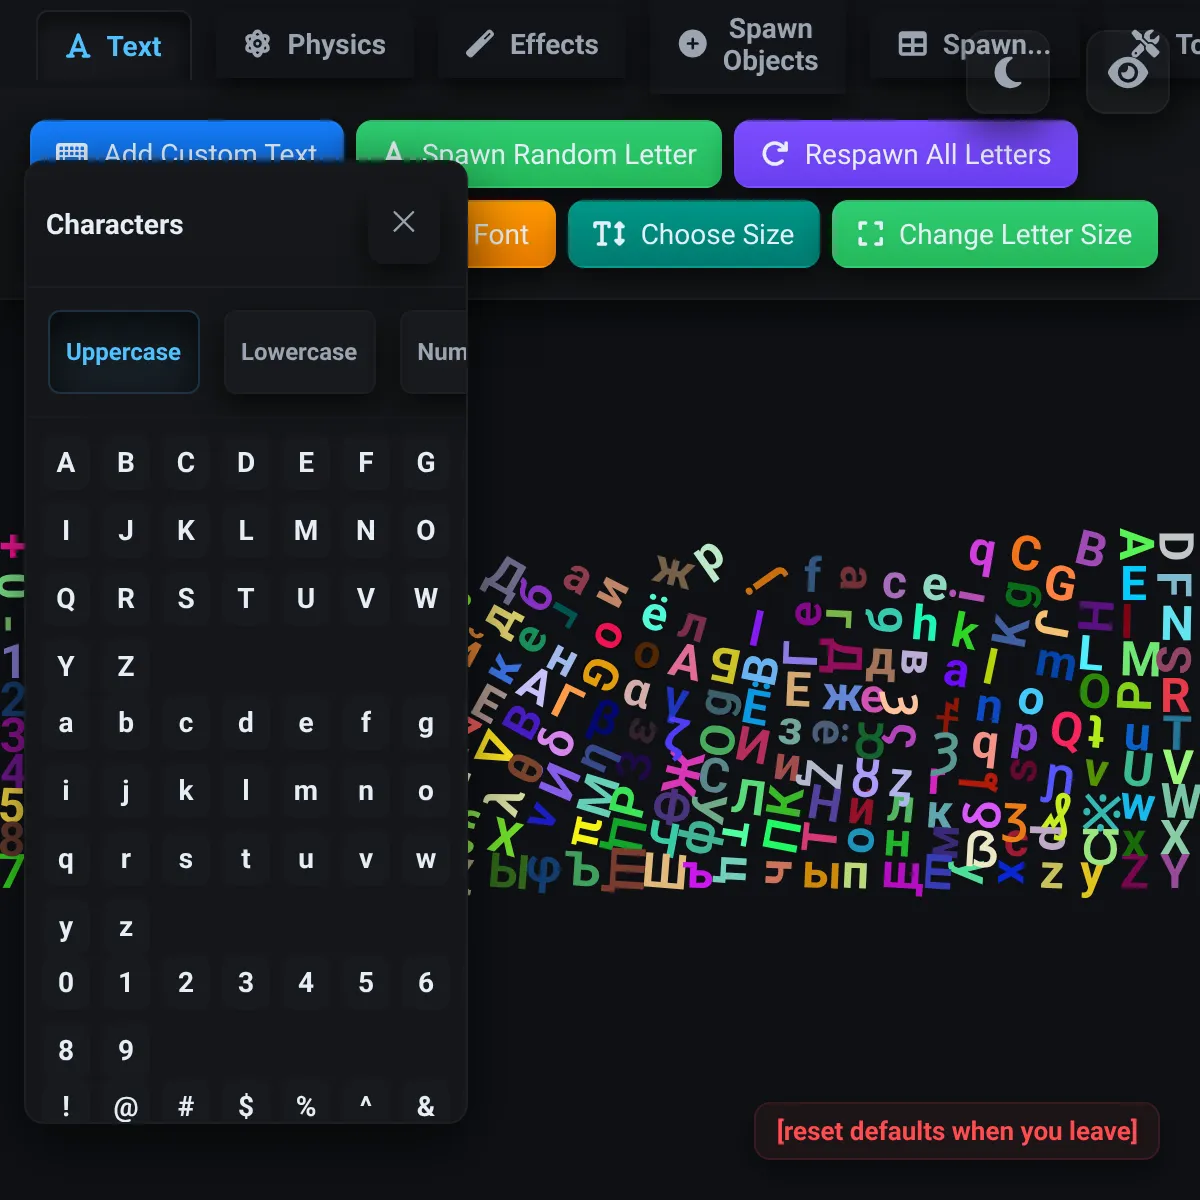Close the Characters panel
1200x1200 pixels.
coord(403,222)
